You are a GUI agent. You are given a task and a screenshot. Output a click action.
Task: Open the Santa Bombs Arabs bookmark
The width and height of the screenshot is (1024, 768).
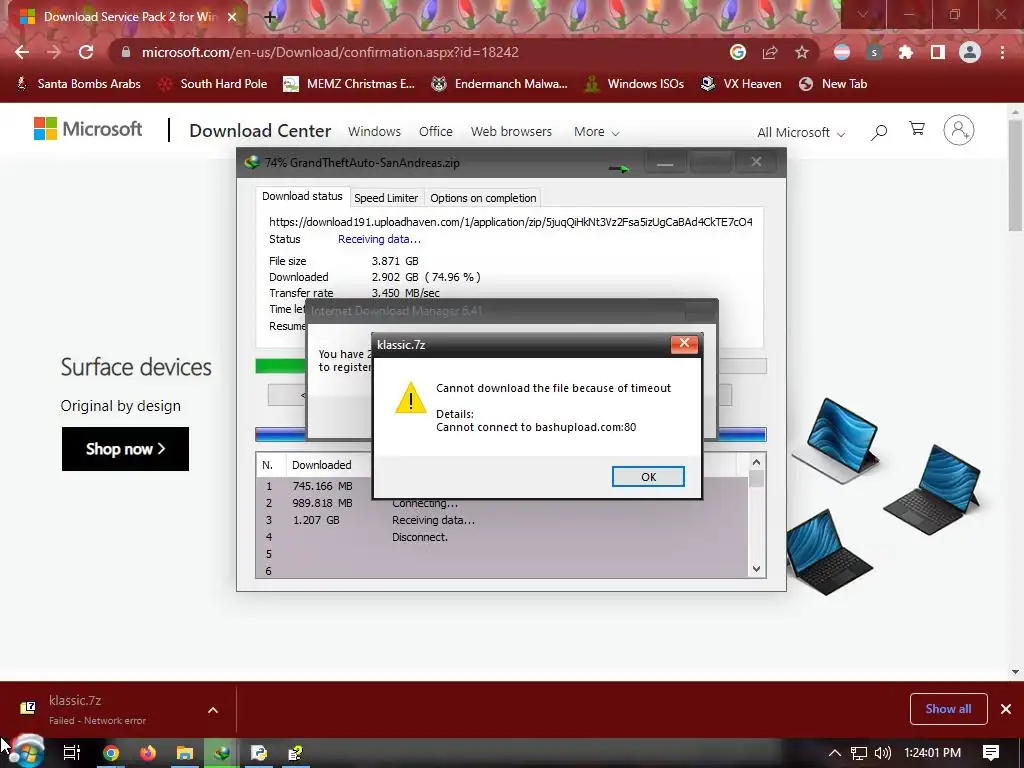pyautogui.click(x=78, y=84)
